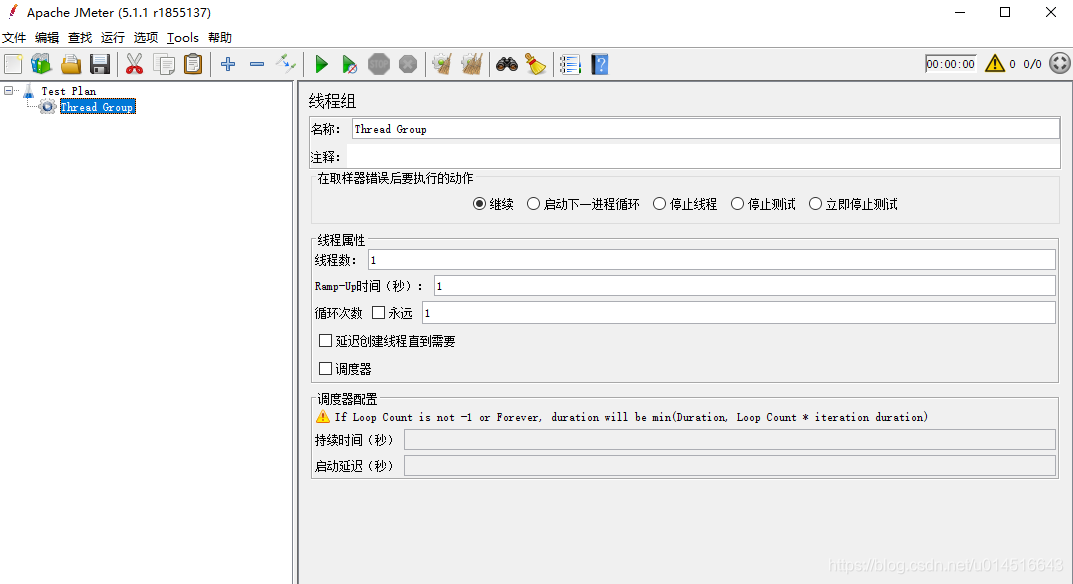Check the 永远 loop checkbox
The width and height of the screenshot is (1073, 584).
(x=378, y=313)
